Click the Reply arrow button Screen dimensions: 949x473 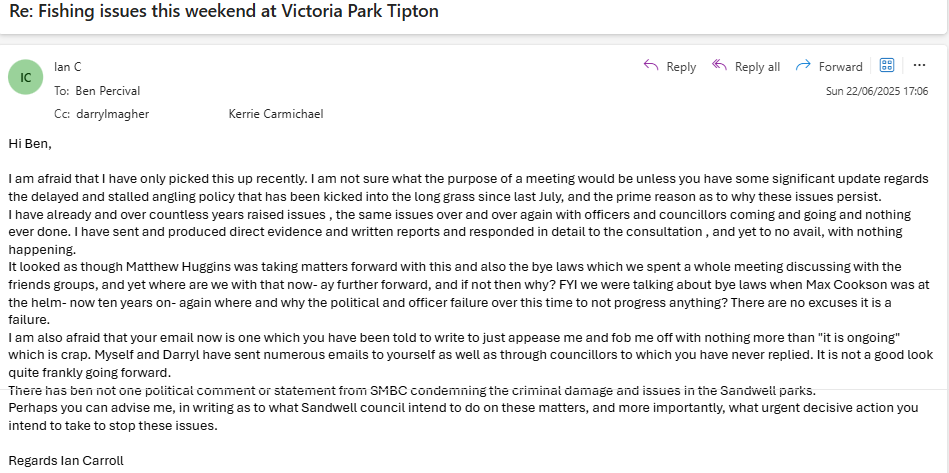[x=669, y=66]
